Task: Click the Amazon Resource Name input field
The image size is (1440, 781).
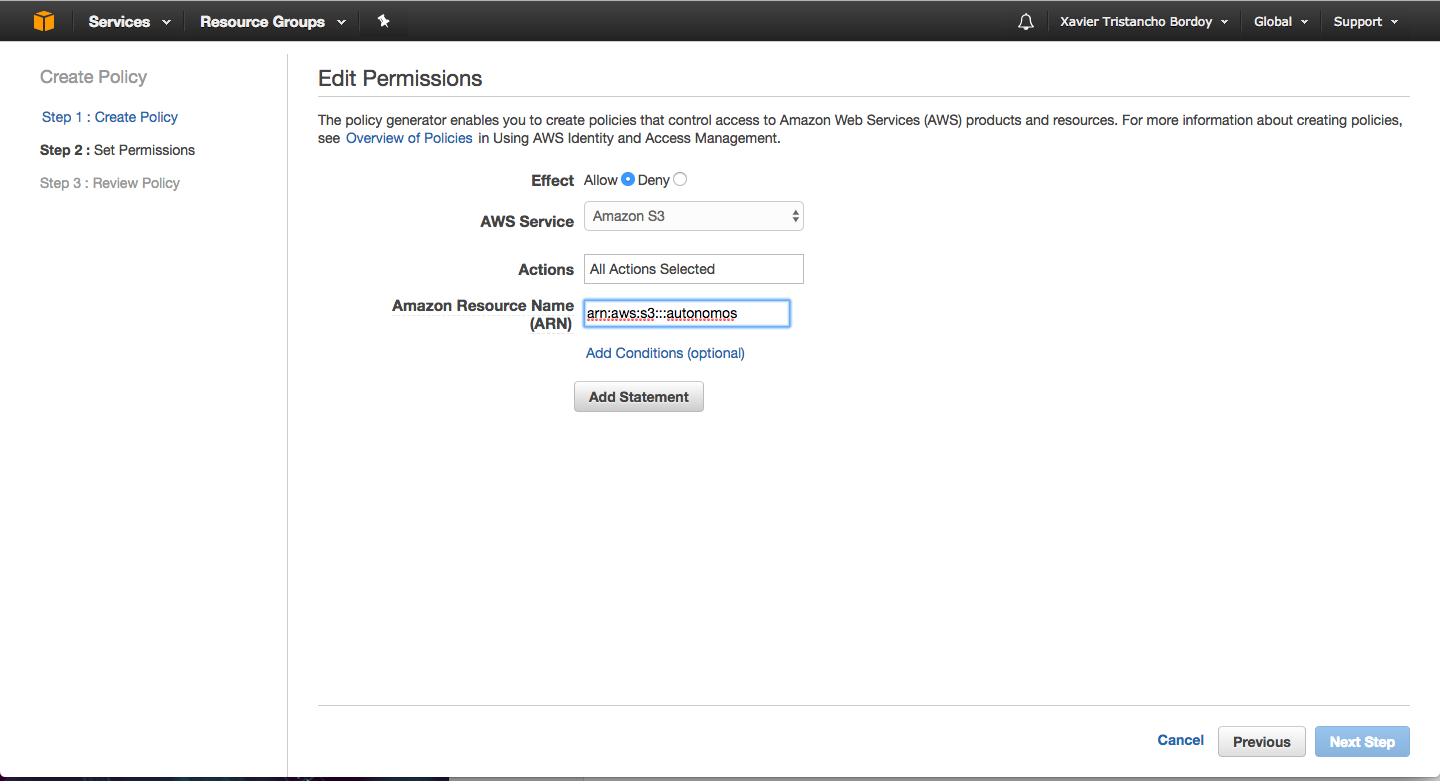Action: [687, 313]
